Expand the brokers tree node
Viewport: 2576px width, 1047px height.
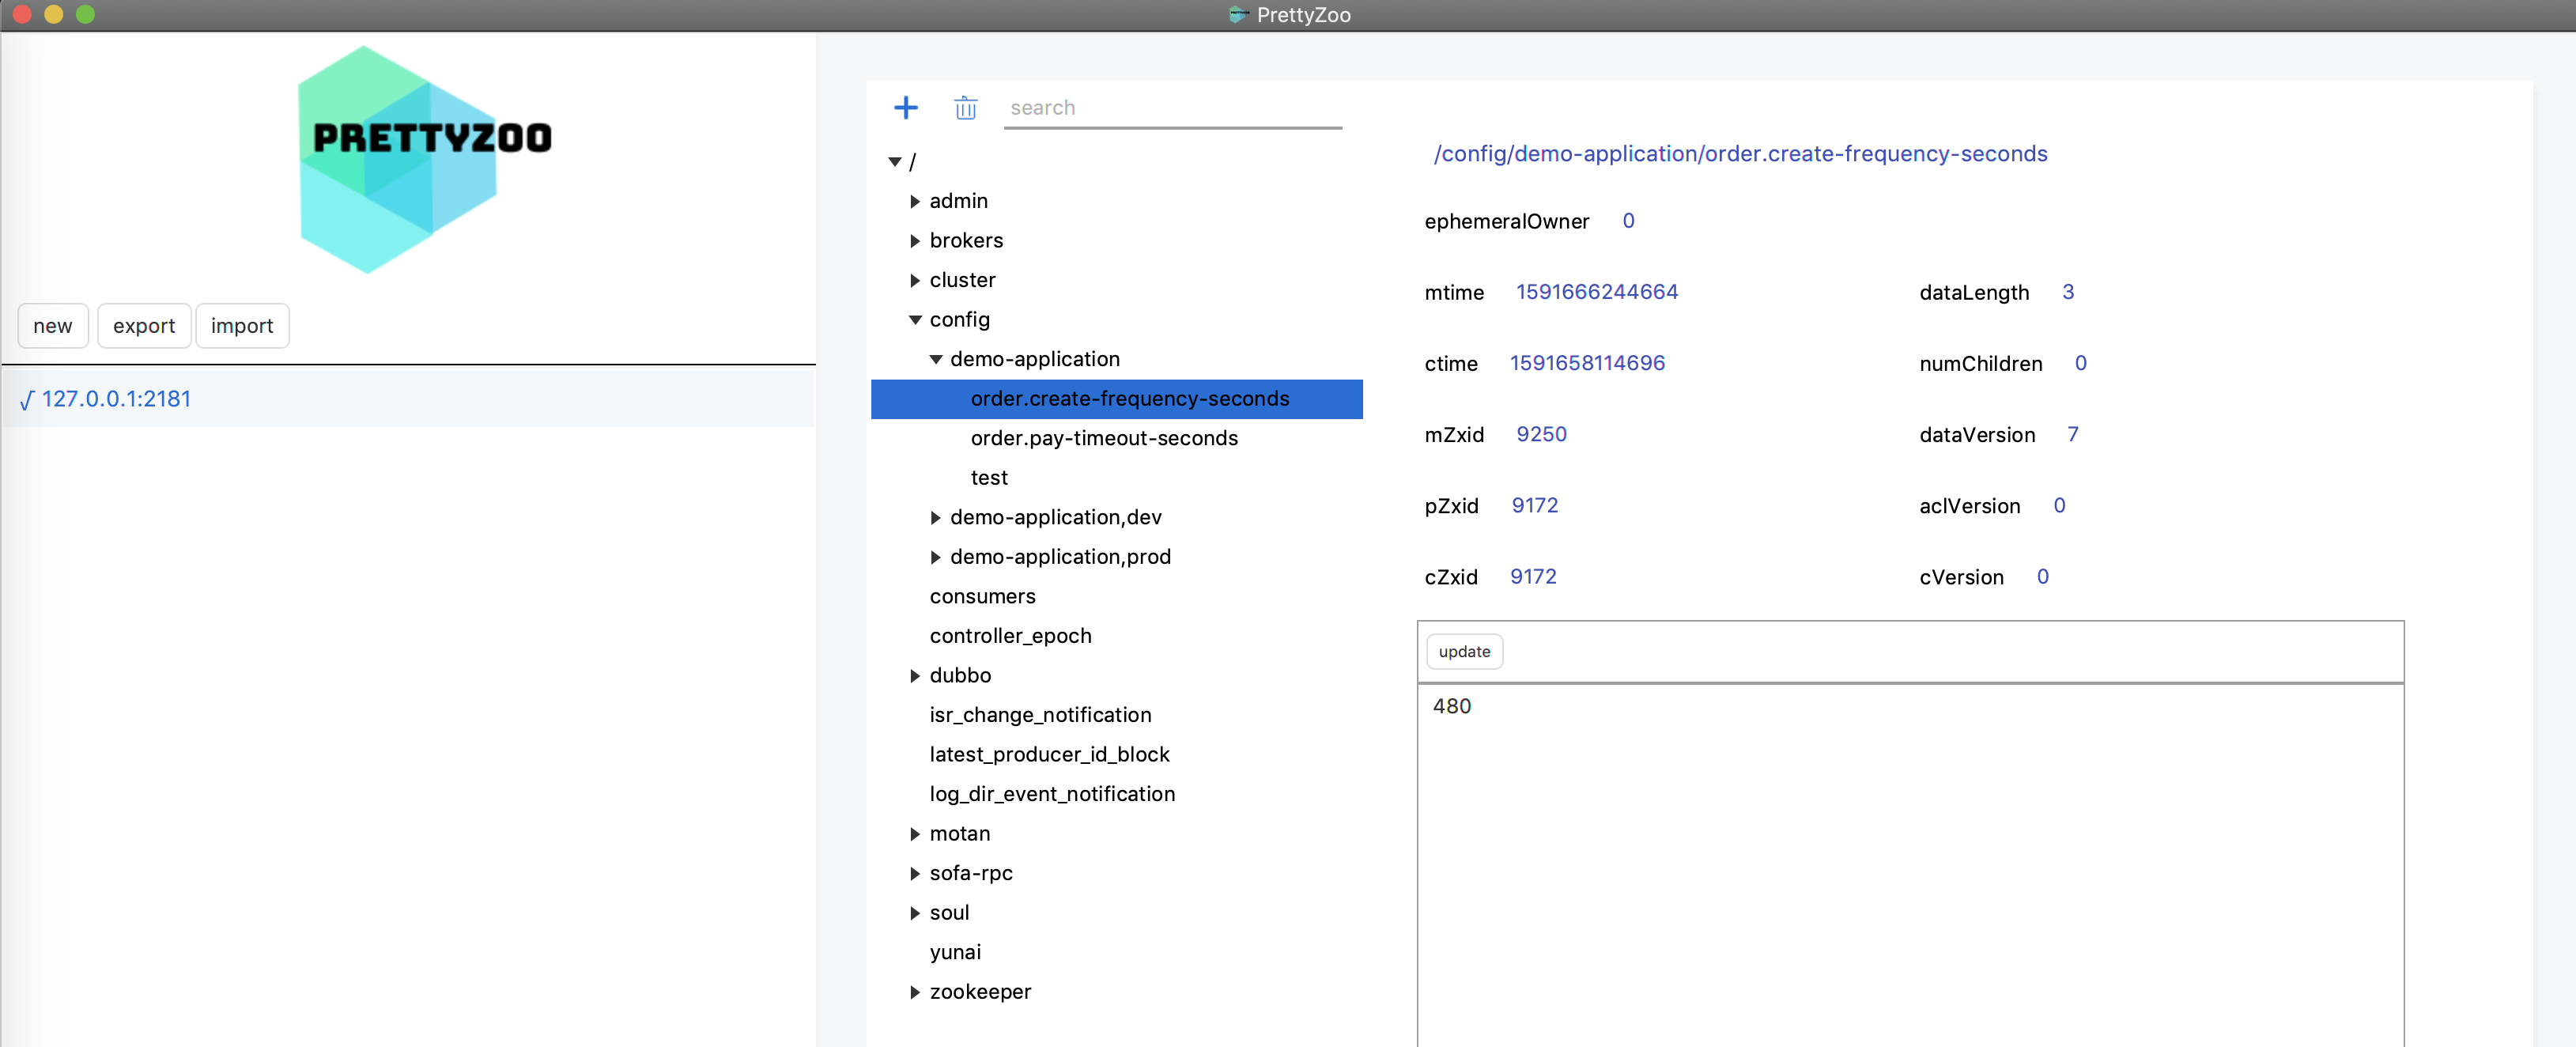[915, 240]
